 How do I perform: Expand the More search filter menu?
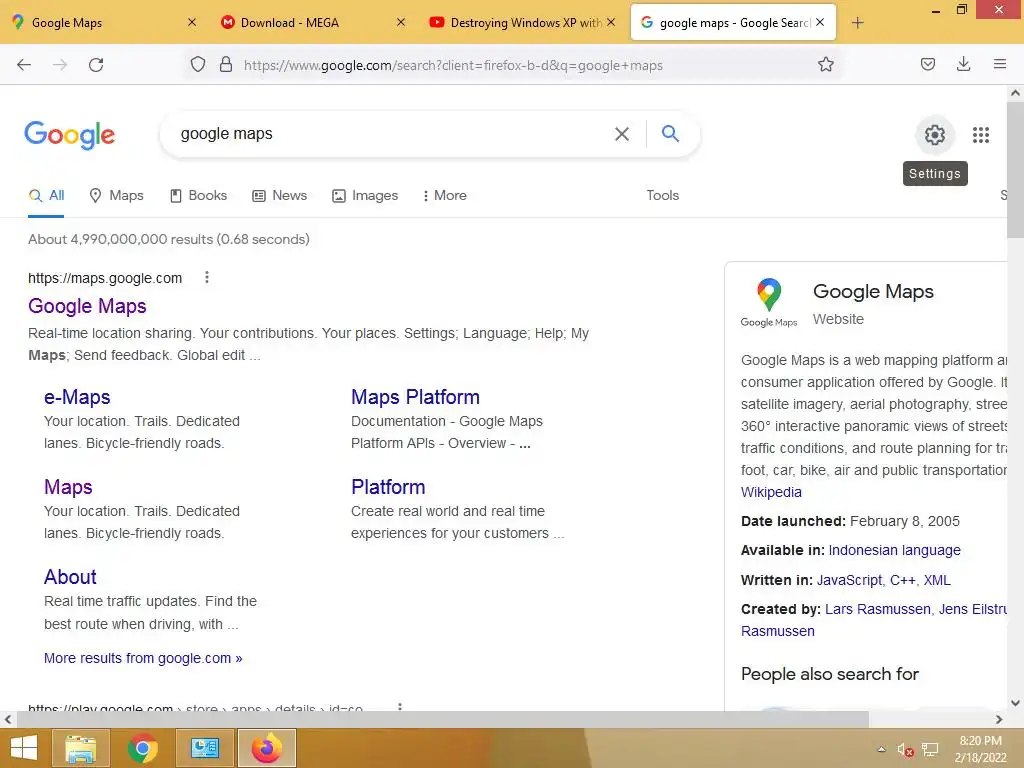445,195
